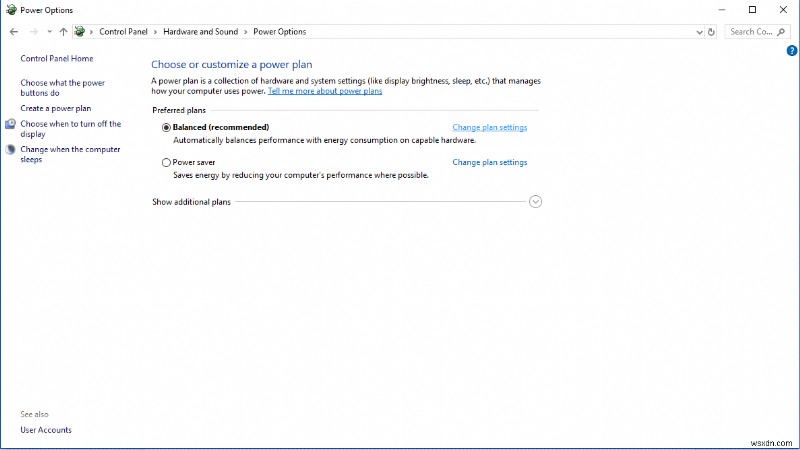Select the Power saver plan

click(x=166, y=163)
